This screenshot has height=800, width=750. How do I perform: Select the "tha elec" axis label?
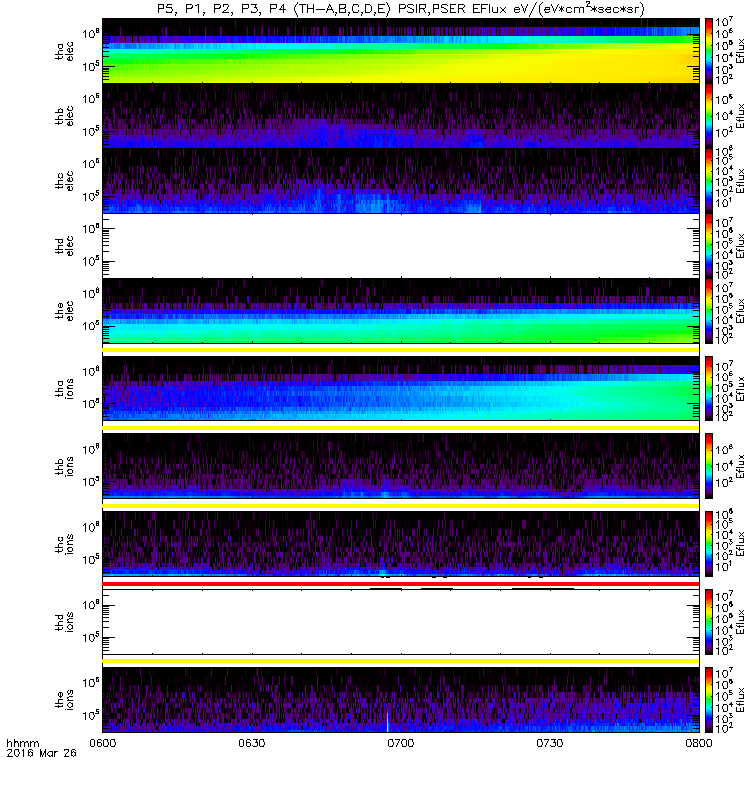[x=64, y=51]
